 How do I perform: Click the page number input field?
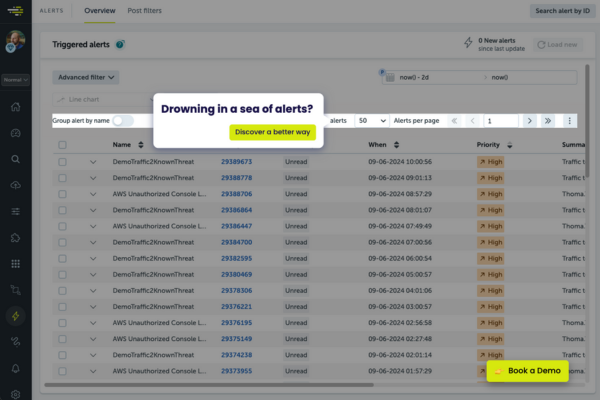click(500, 120)
